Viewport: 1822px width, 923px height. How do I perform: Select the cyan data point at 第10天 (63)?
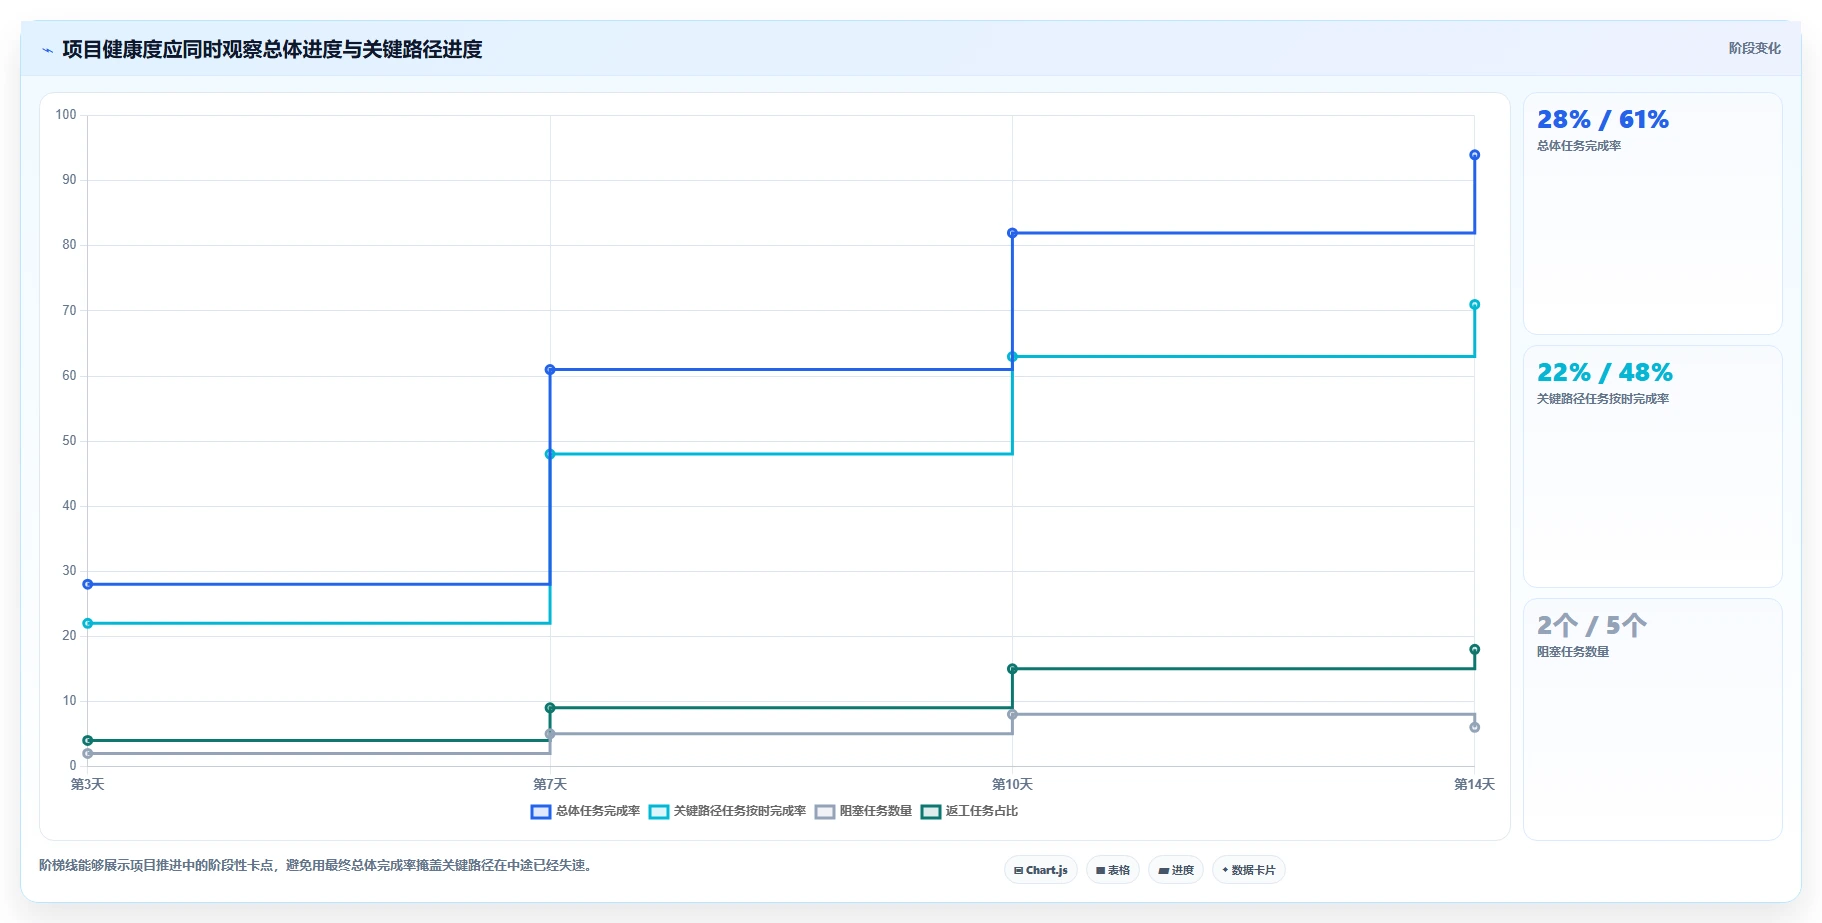pyautogui.click(x=1012, y=357)
